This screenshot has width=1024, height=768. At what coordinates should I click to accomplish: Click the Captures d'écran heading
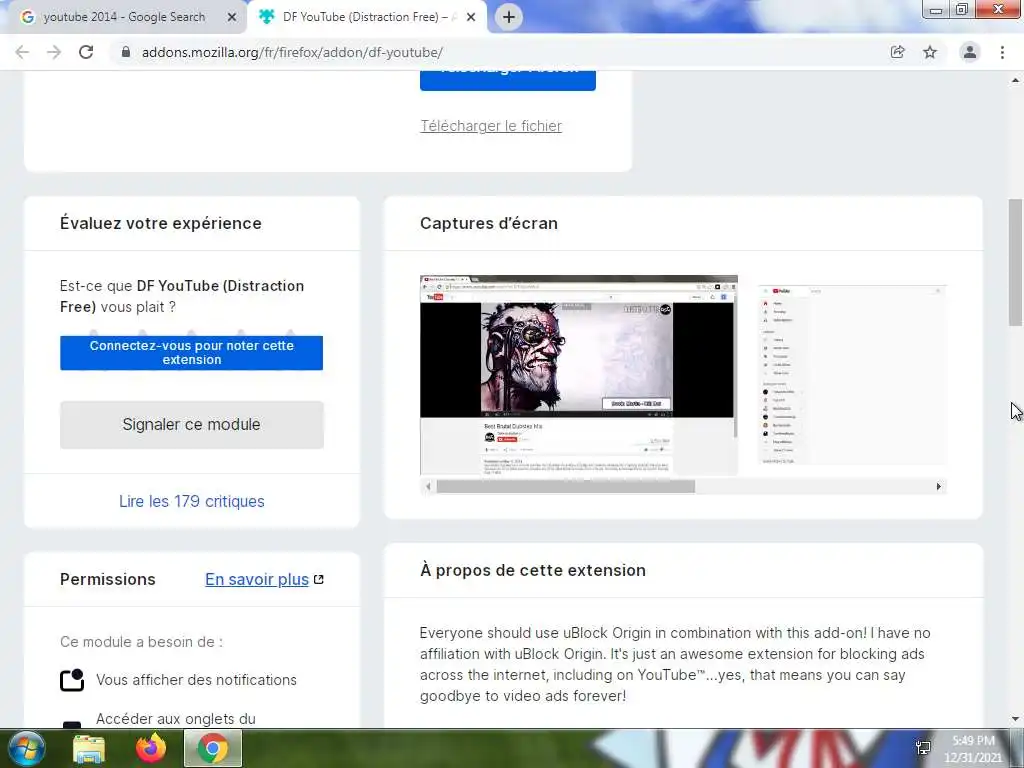pyautogui.click(x=489, y=223)
